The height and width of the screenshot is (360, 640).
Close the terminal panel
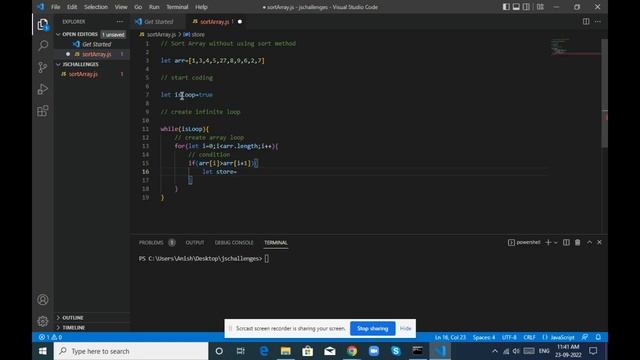coord(599,242)
